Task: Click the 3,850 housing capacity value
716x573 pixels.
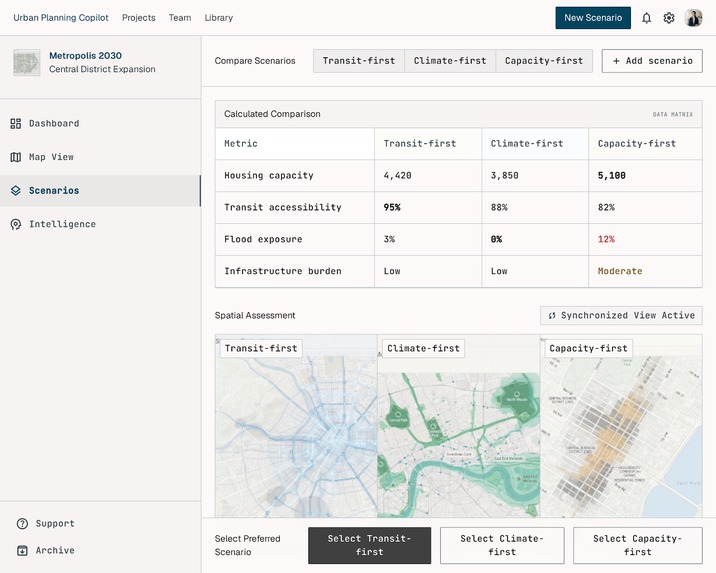Action: coord(505,175)
